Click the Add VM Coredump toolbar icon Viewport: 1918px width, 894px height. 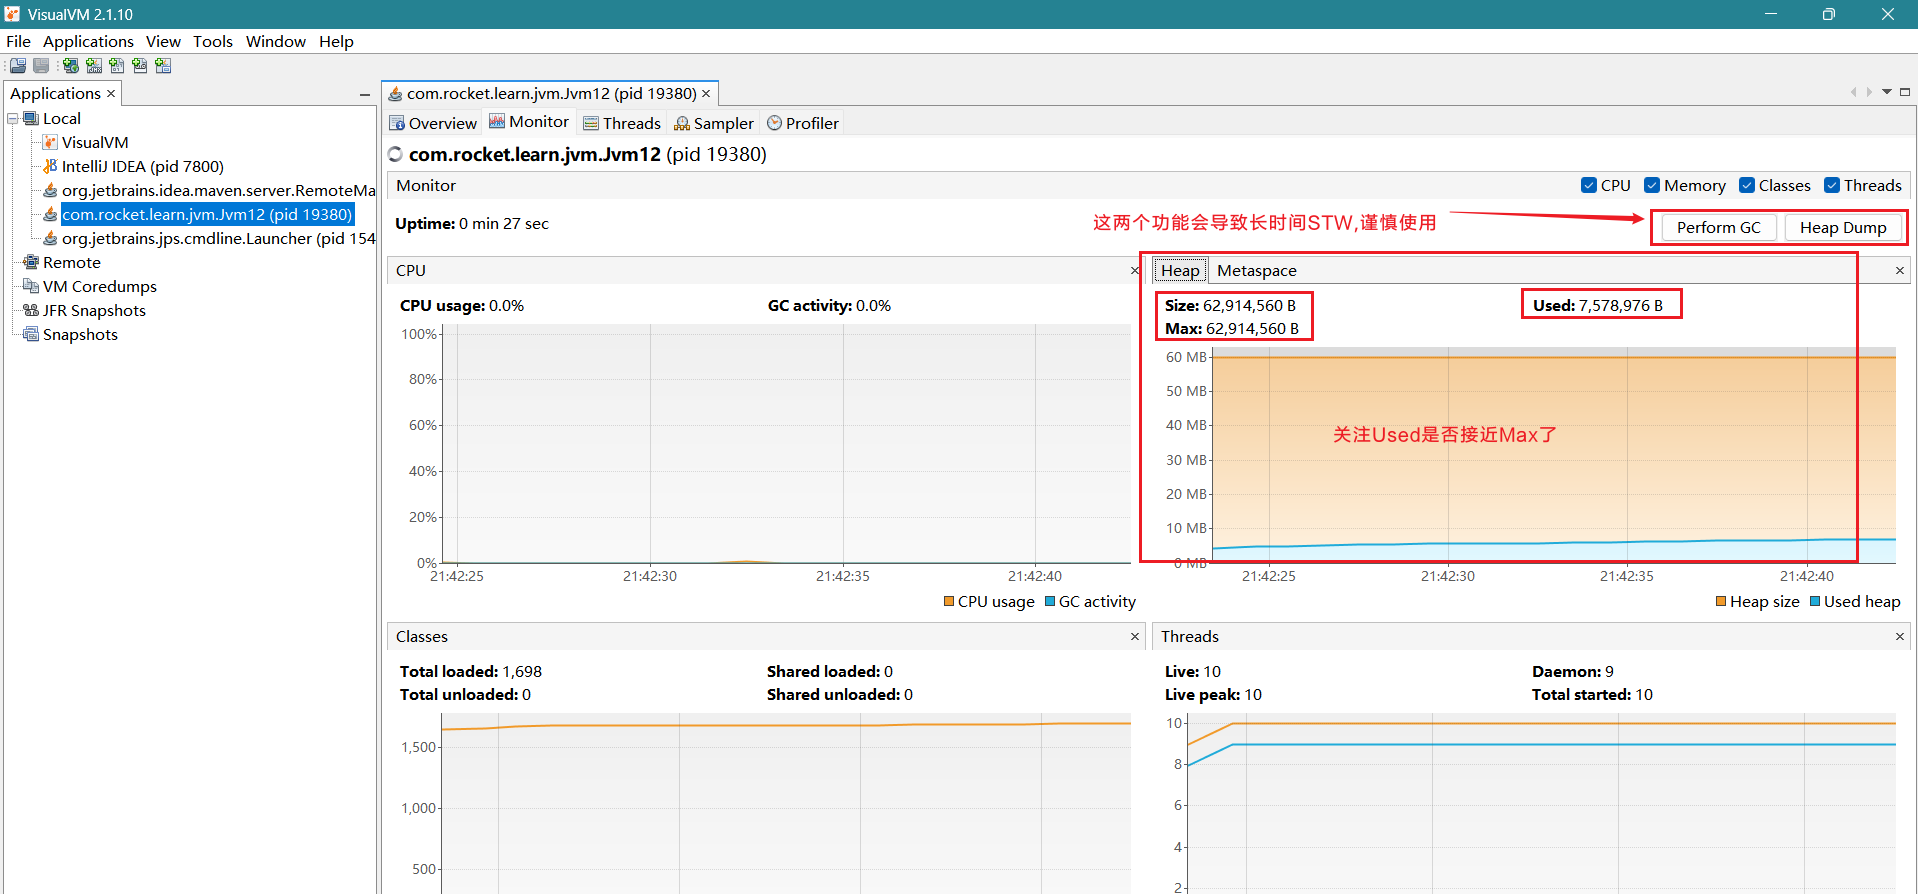click(x=117, y=66)
